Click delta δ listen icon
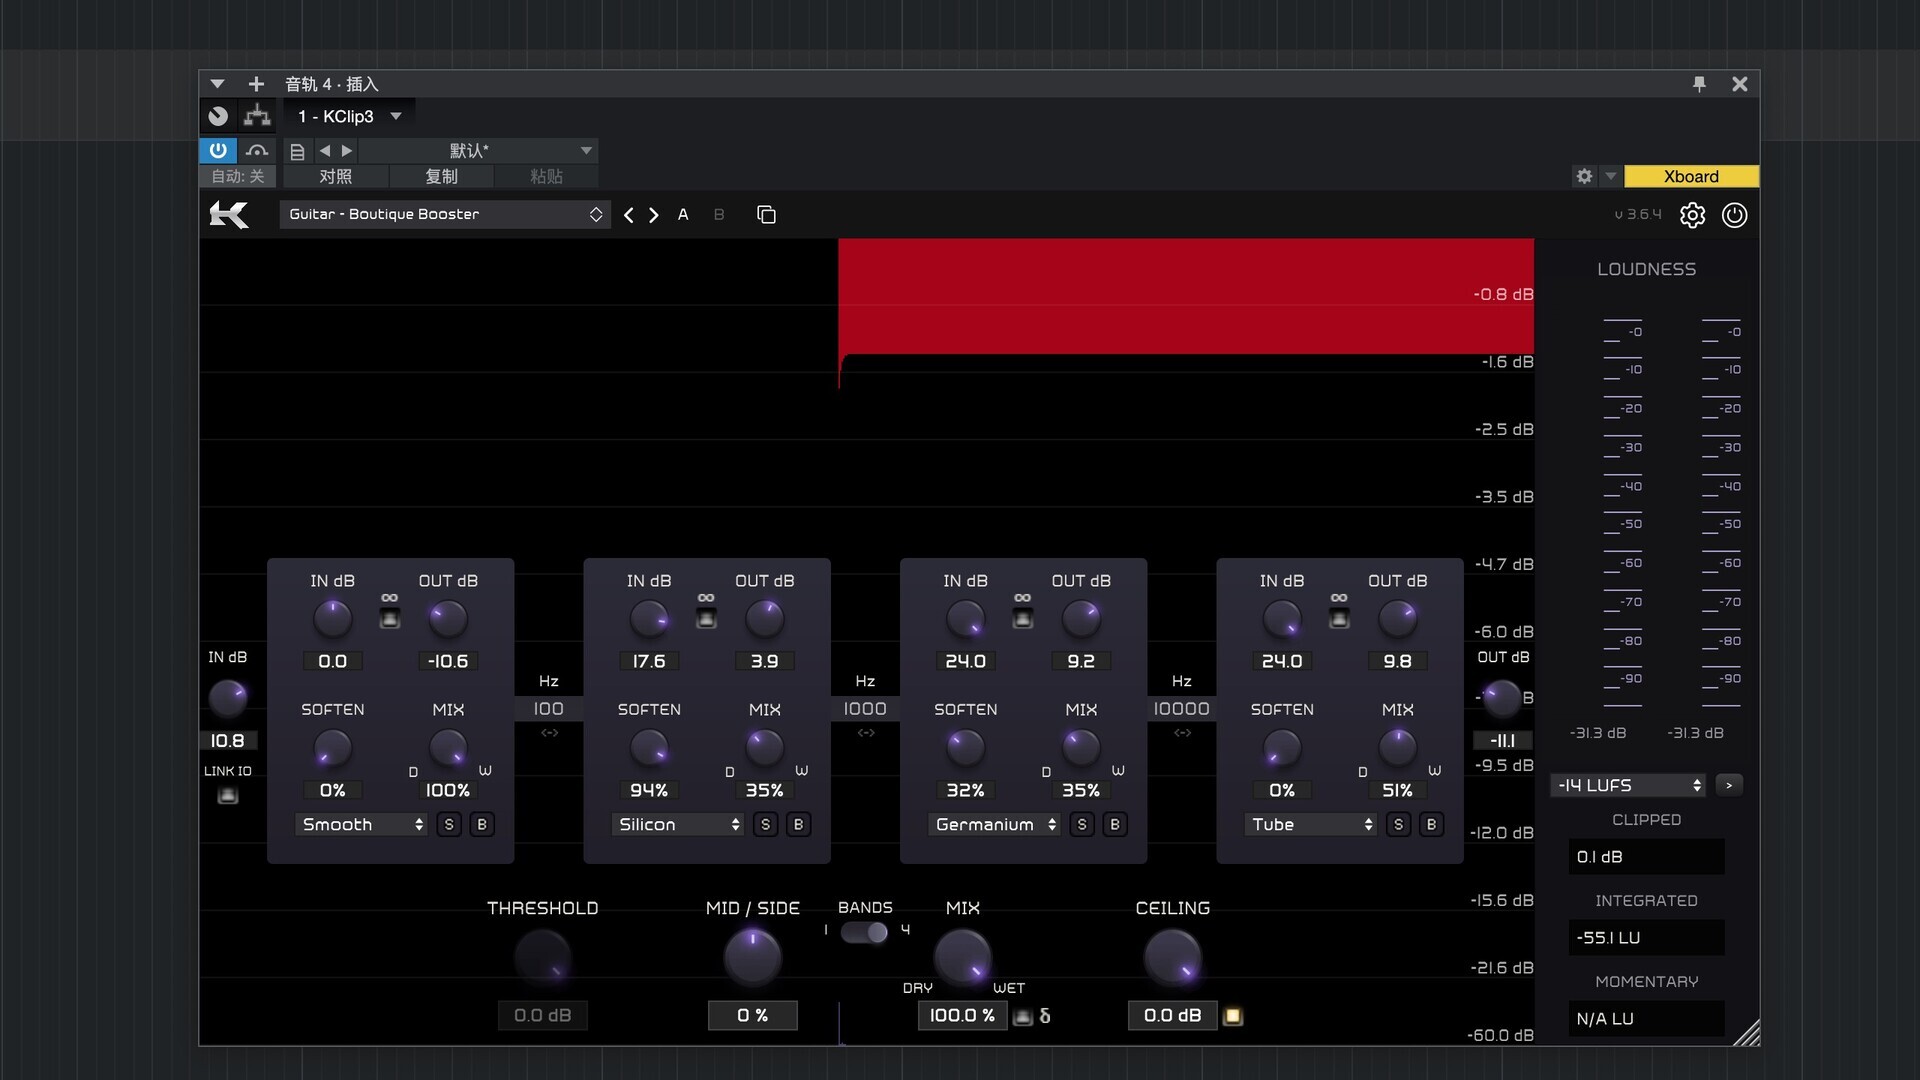 1045,1016
